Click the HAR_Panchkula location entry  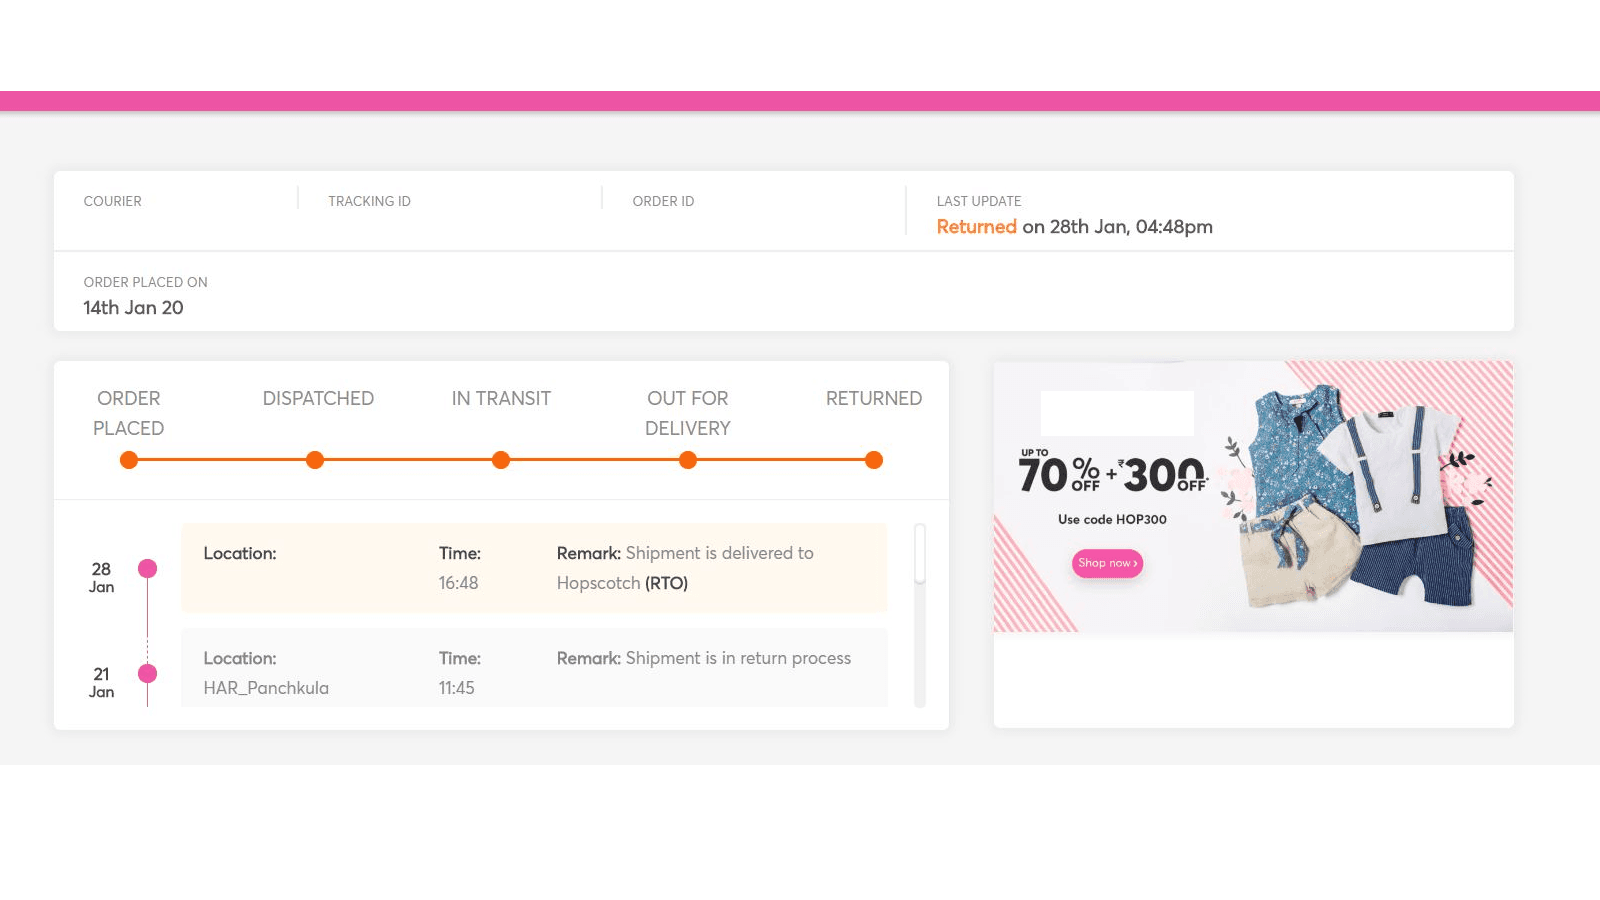265,687
